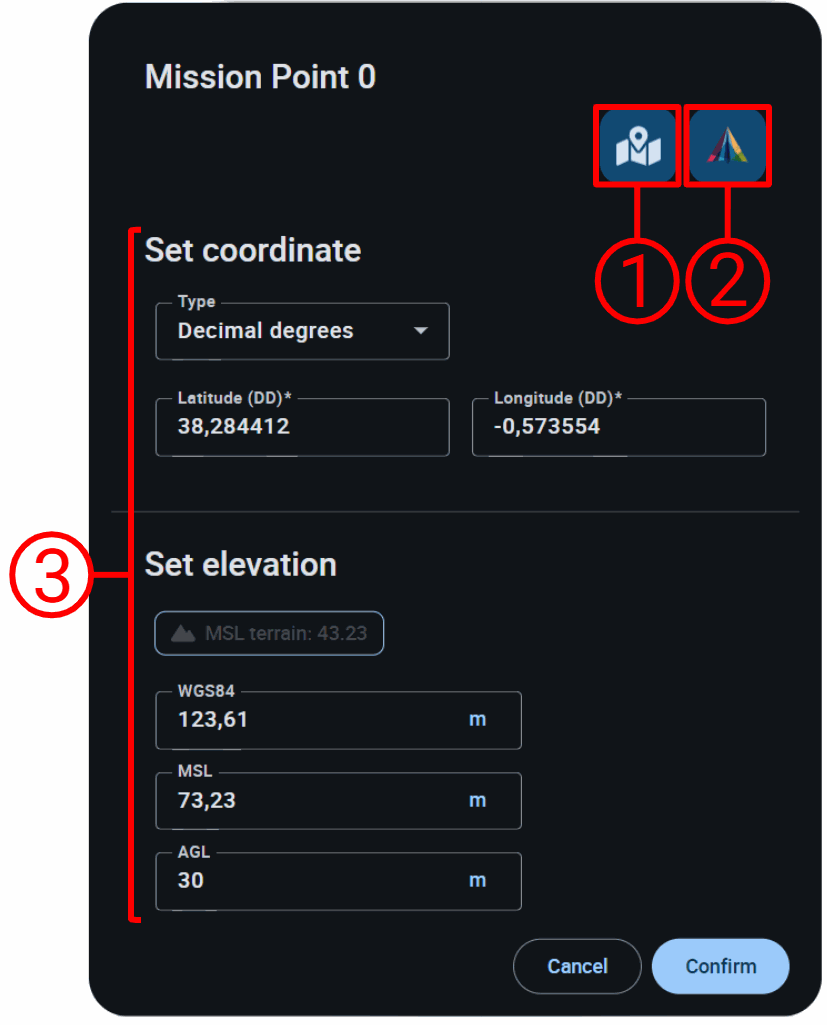
Task: Expand the Decimal degrees dropdown arrow
Action: click(x=421, y=331)
